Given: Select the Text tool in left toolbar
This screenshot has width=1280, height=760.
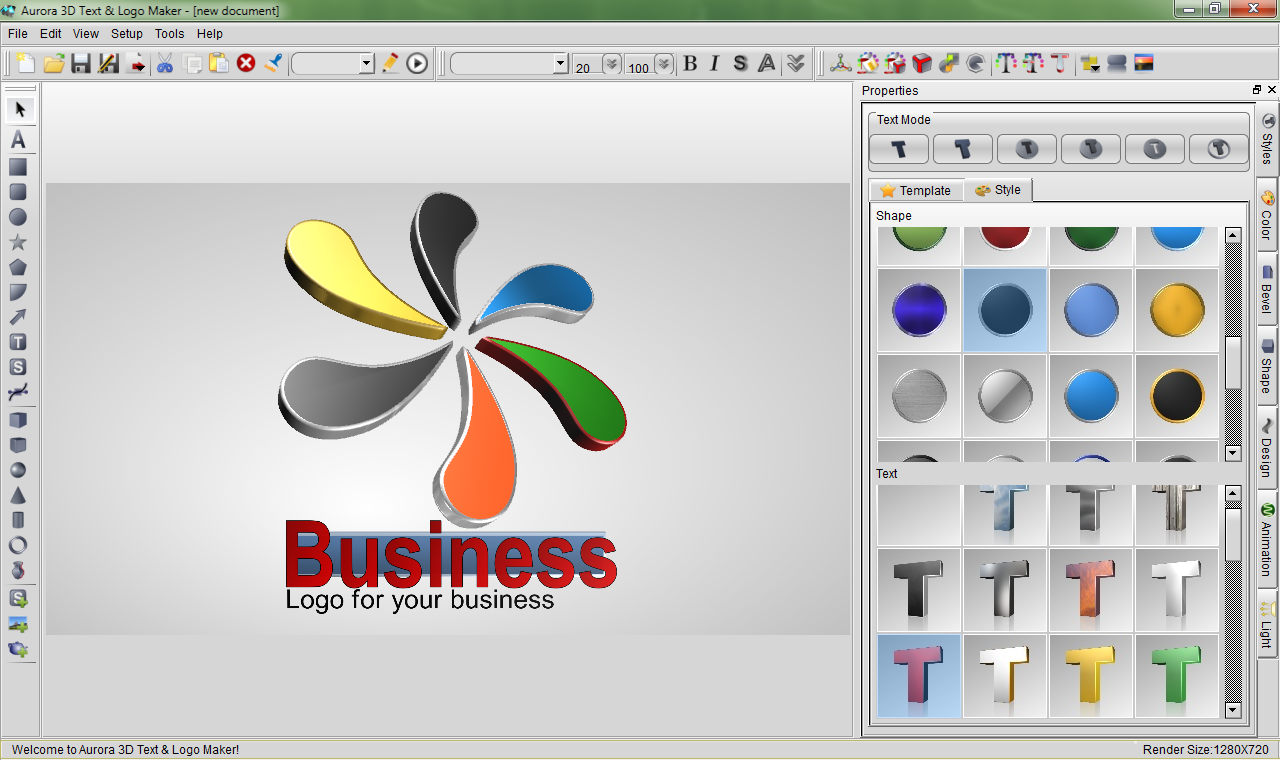Looking at the screenshot, I should 18,140.
